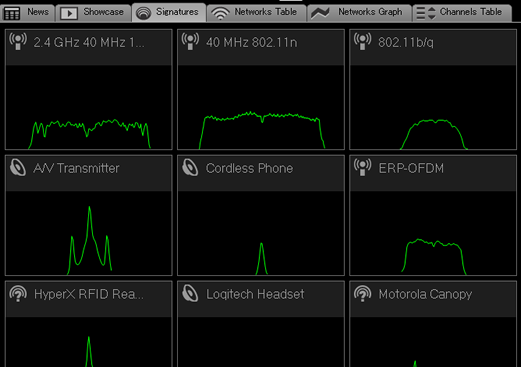Open the Motorola Canopy spectrum graph
The image size is (521, 367).
coord(433,342)
